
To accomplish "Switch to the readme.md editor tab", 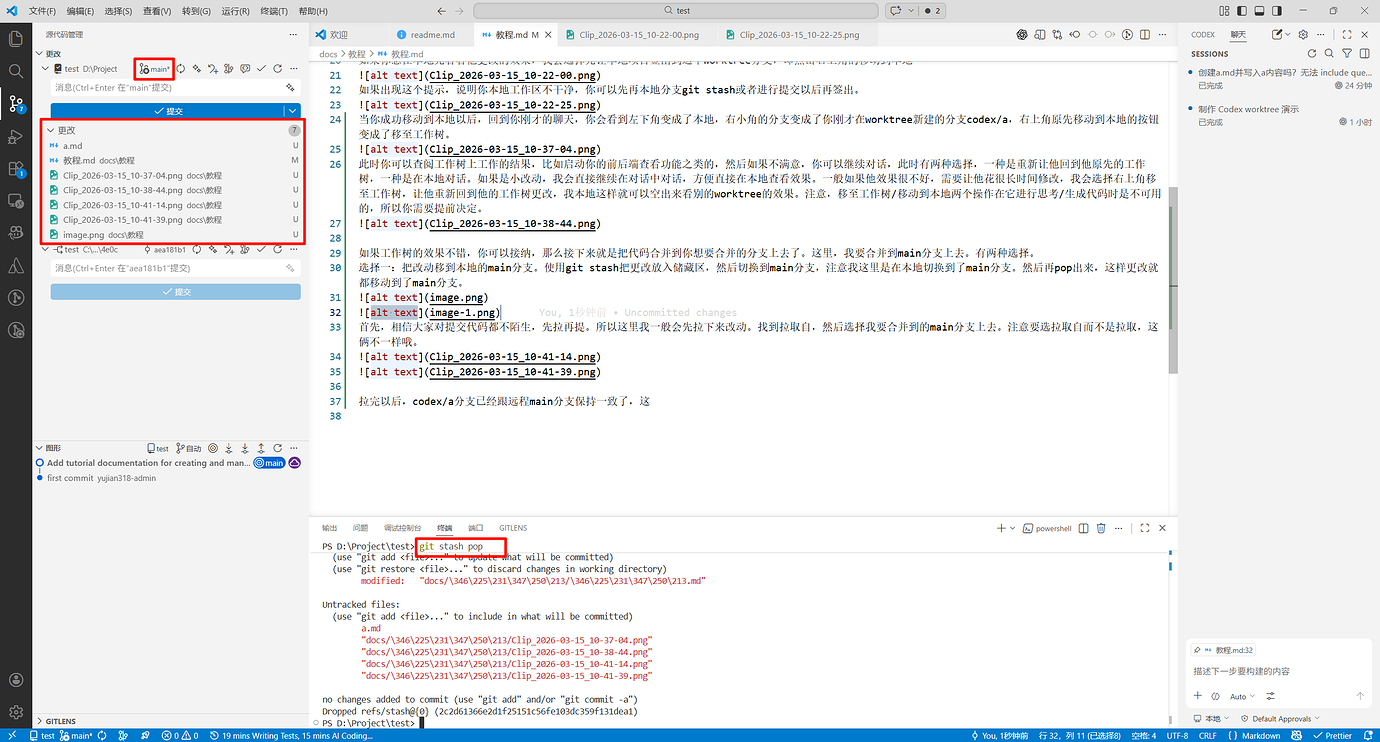I will [x=432, y=34].
